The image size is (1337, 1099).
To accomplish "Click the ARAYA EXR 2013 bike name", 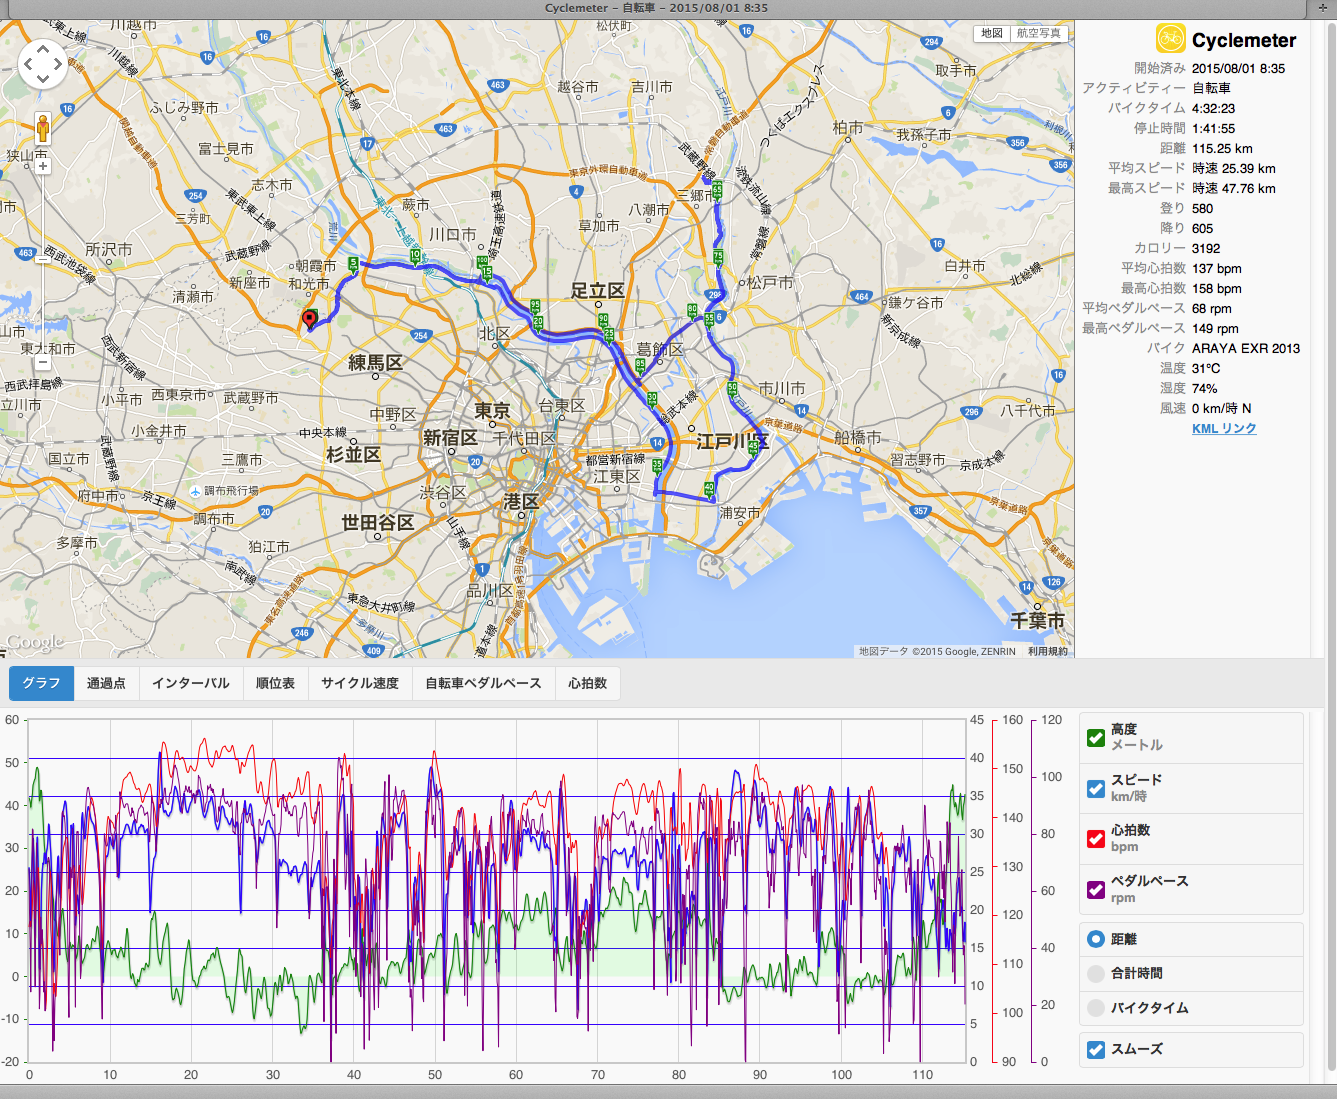I will 1246,348.
